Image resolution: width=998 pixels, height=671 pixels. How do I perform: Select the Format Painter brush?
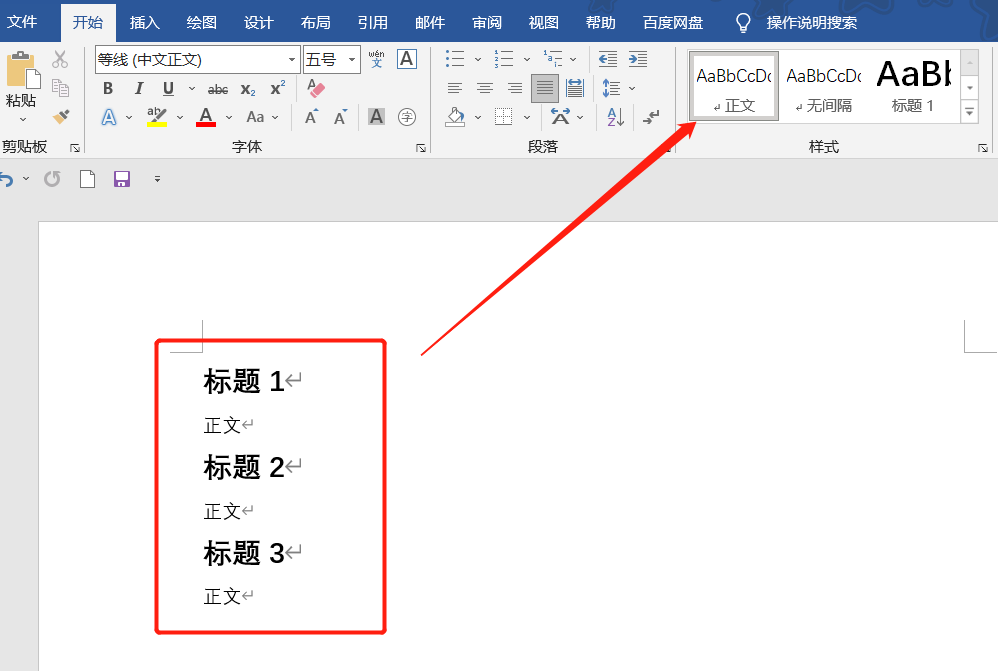coord(60,117)
